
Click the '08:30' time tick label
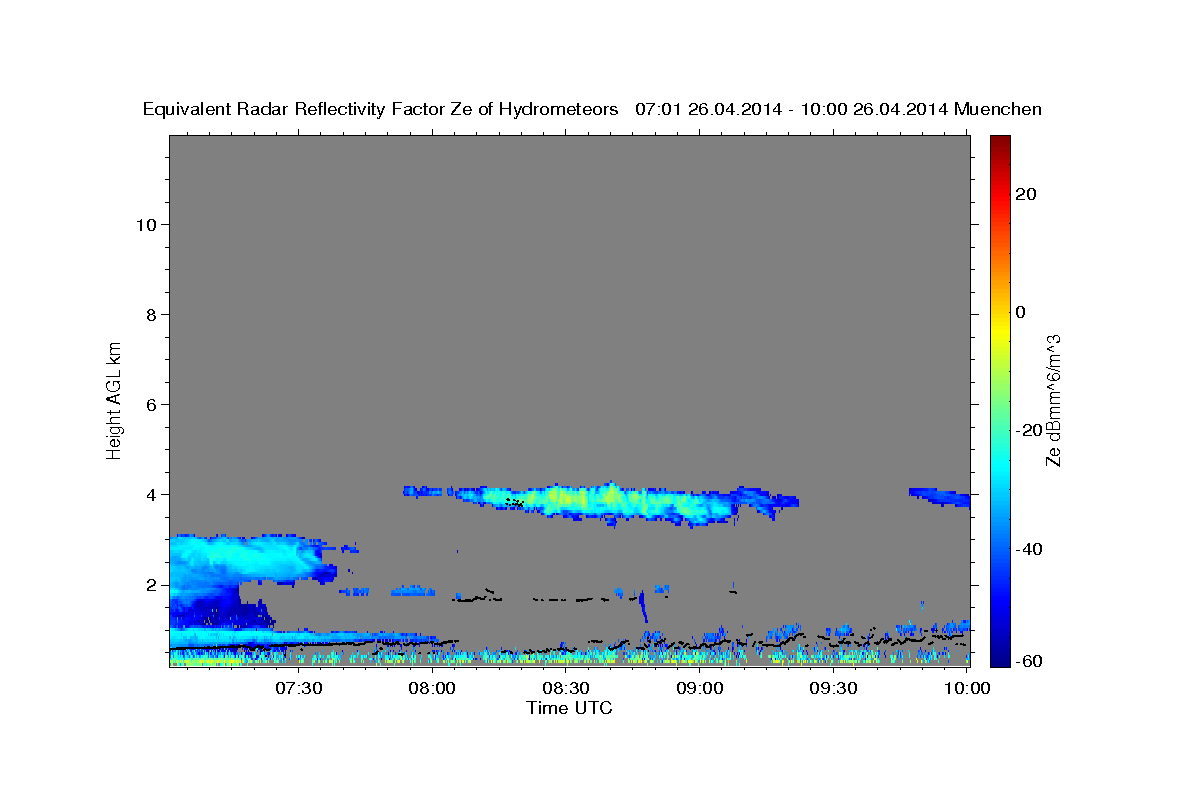[566, 688]
